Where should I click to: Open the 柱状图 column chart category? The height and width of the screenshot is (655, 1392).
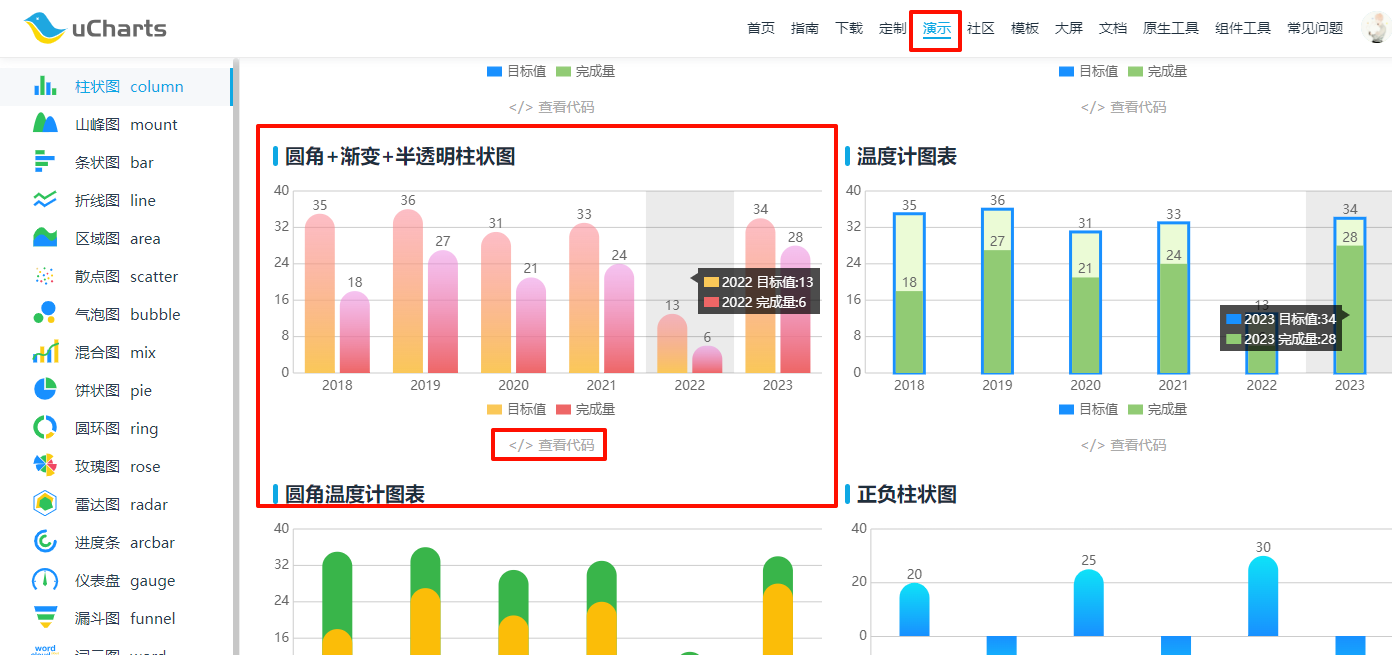(x=116, y=87)
